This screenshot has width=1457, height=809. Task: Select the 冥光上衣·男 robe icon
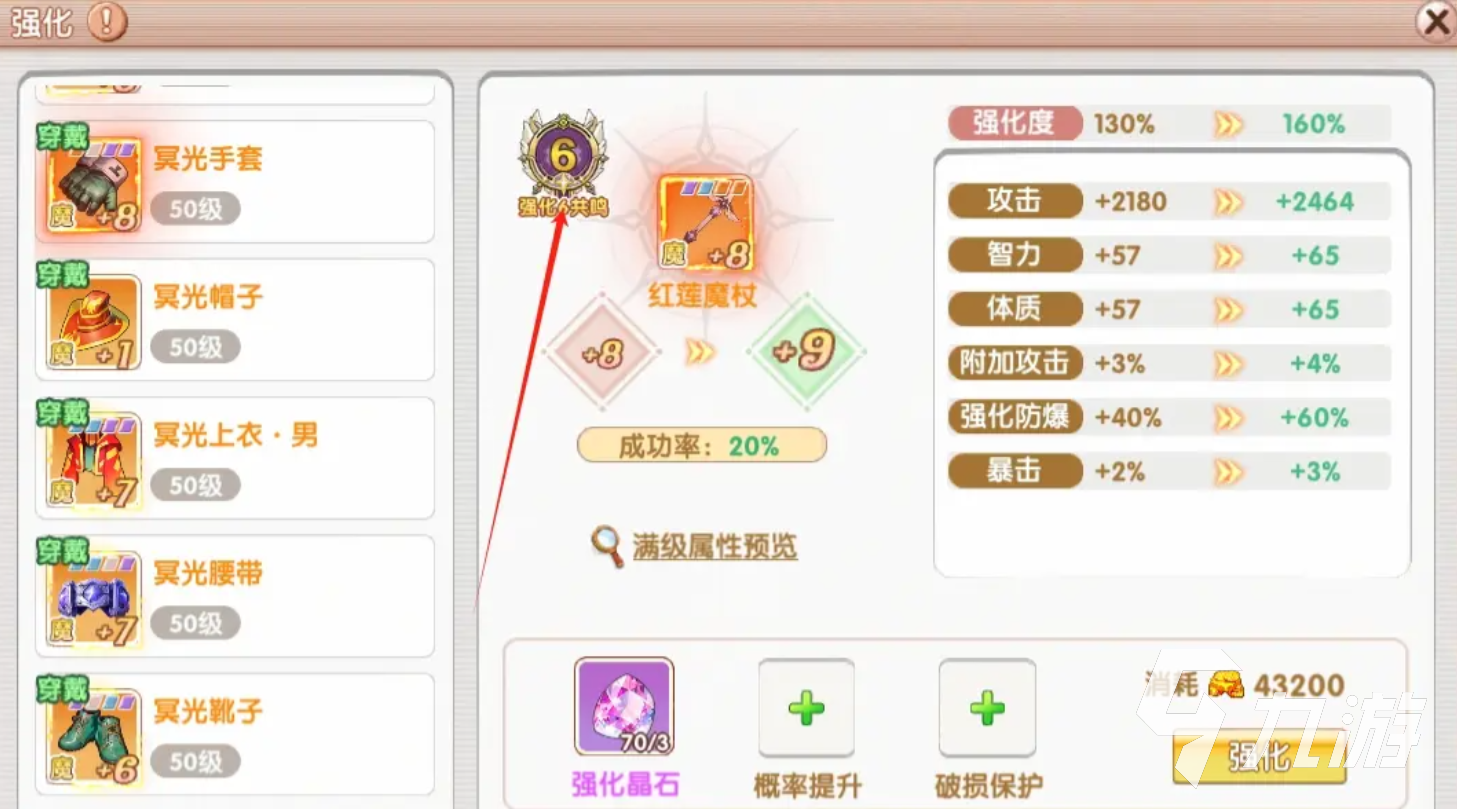pos(94,458)
